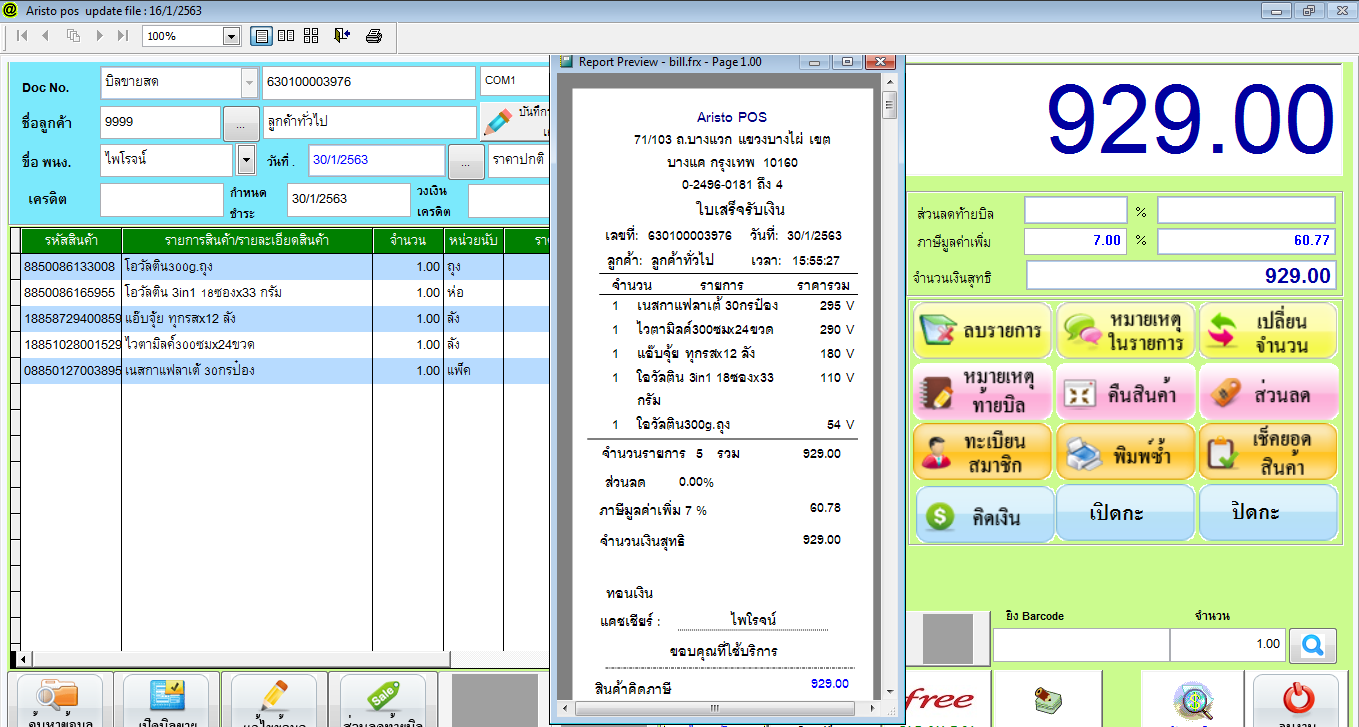Viewport: 1359px width, 727px height.
Task: Click the close preview door icon
Action: click(342, 36)
